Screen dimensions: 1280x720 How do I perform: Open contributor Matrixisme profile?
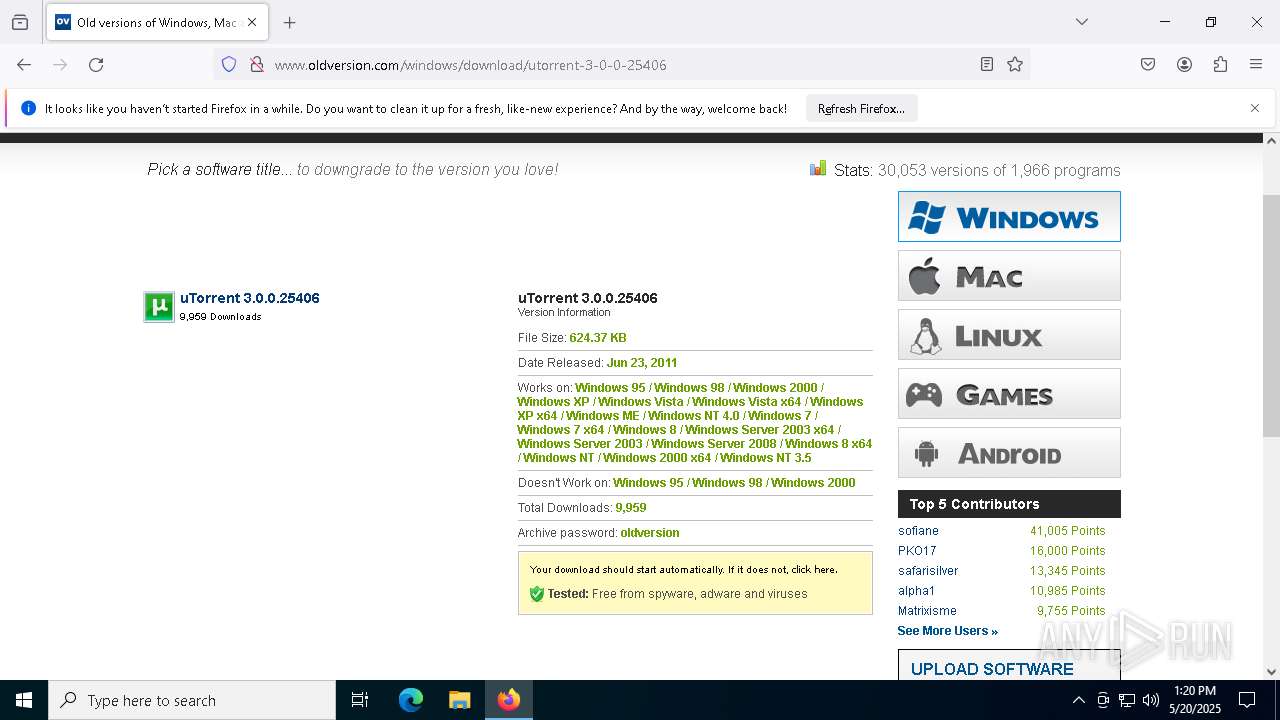click(927, 611)
